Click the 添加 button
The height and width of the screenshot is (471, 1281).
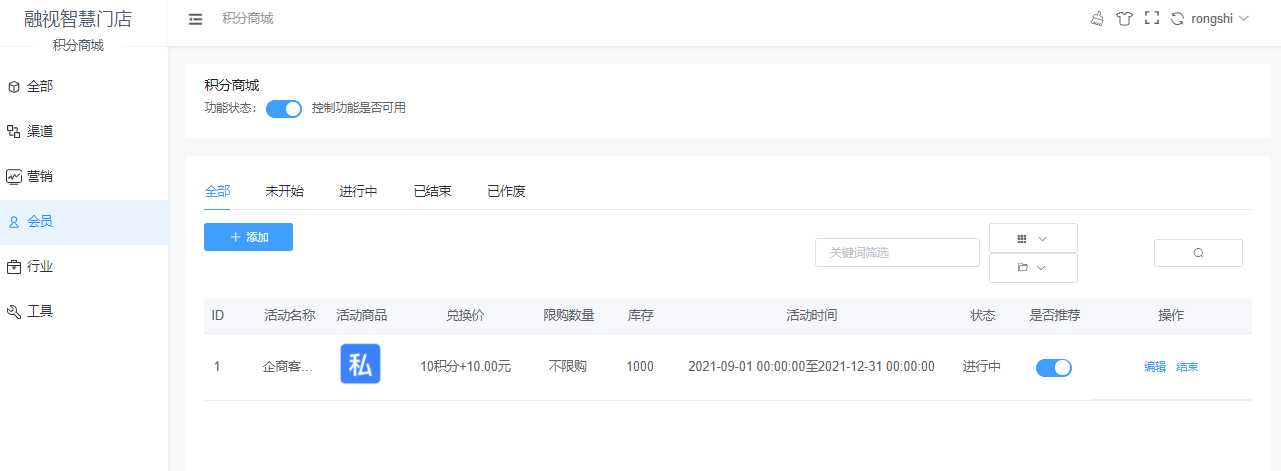[248, 237]
